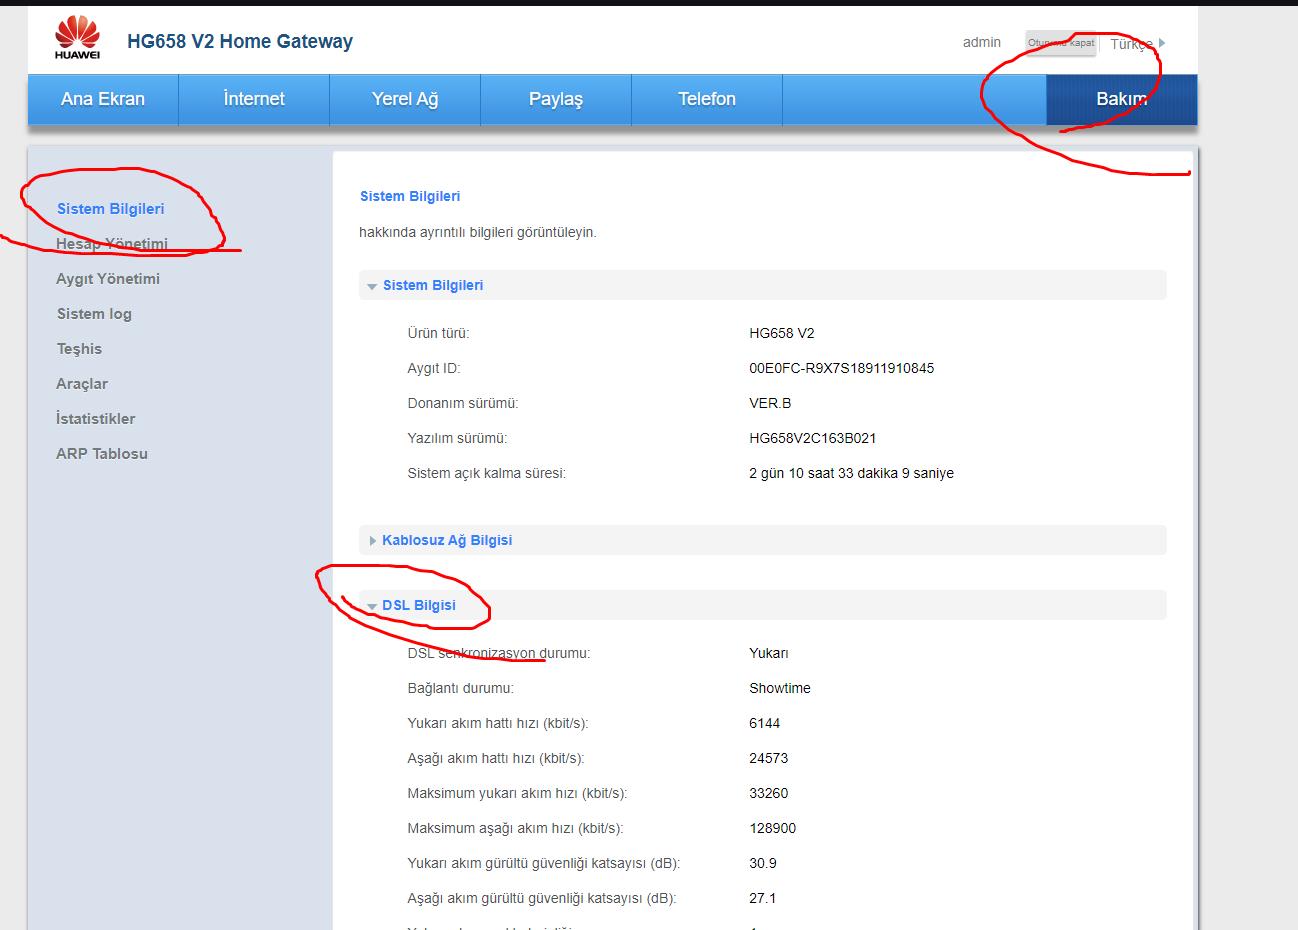Go to Aygıt Yönetimi page
Viewport: 1298px width, 930px height.
pos(108,279)
